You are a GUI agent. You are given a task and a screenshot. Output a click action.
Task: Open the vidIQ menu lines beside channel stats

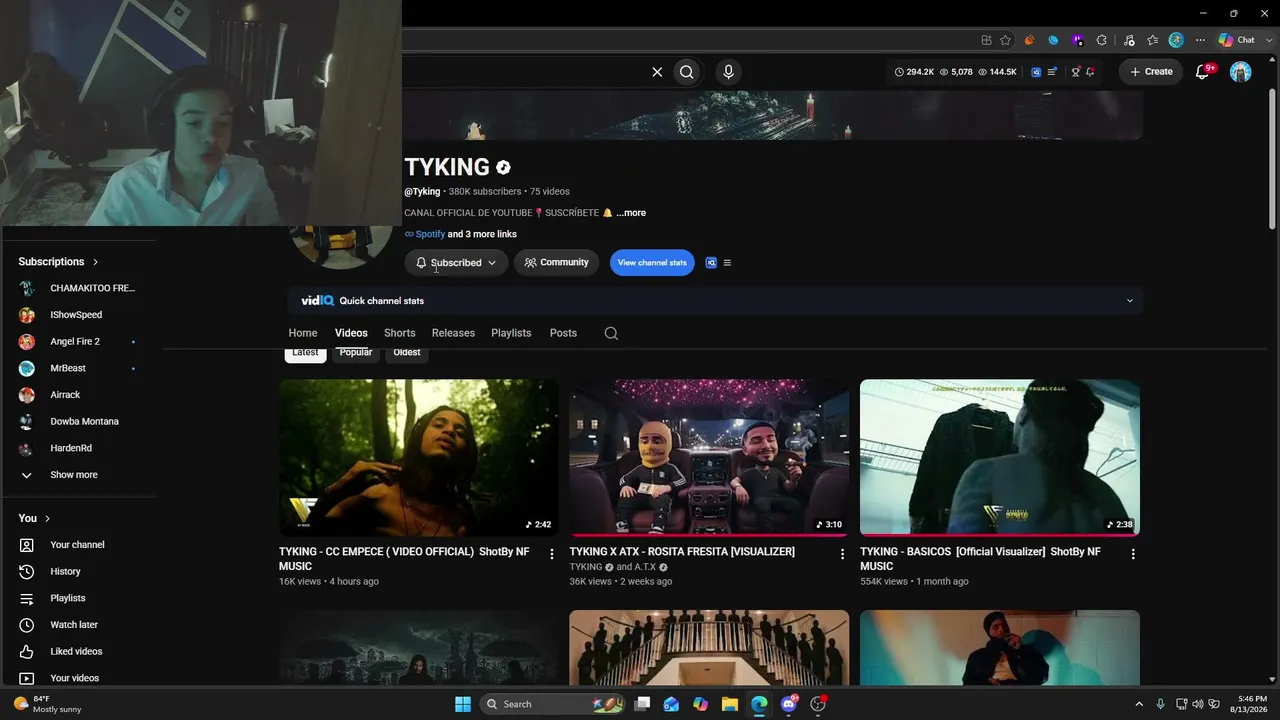pos(727,263)
